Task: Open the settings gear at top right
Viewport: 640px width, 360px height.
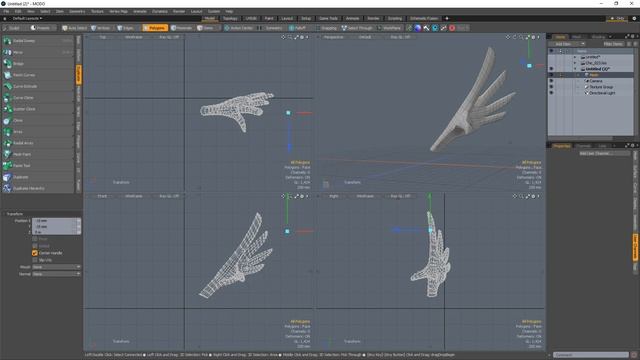Action: pyautogui.click(x=634, y=18)
